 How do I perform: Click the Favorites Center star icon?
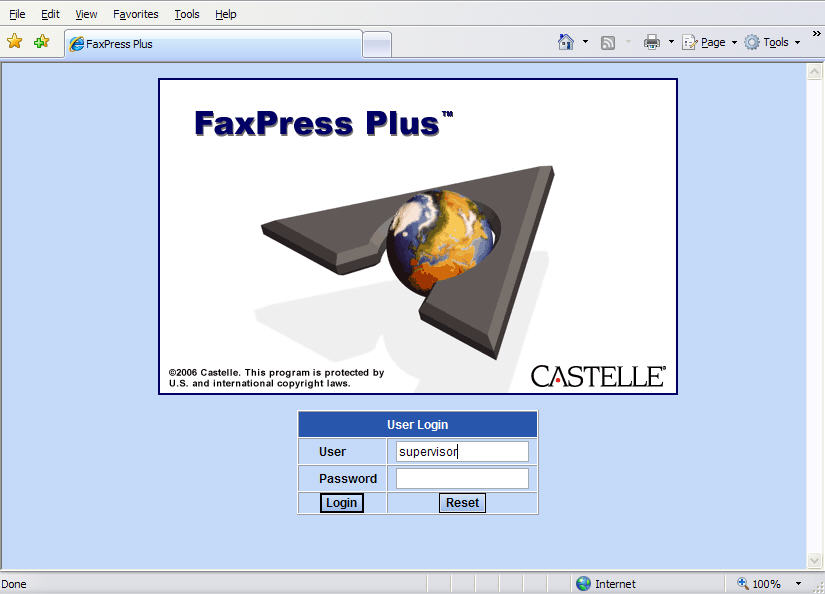click(x=14, y=42)
